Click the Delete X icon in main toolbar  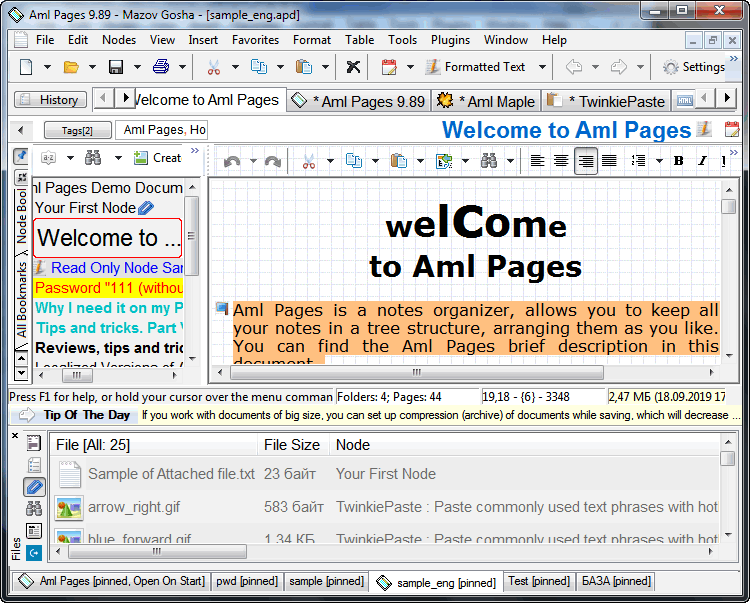click(353, 67)
